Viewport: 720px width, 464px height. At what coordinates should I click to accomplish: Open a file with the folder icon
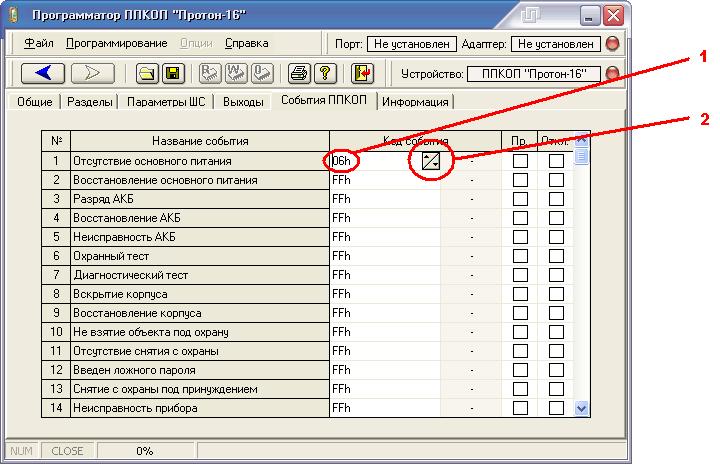(147, 73)
